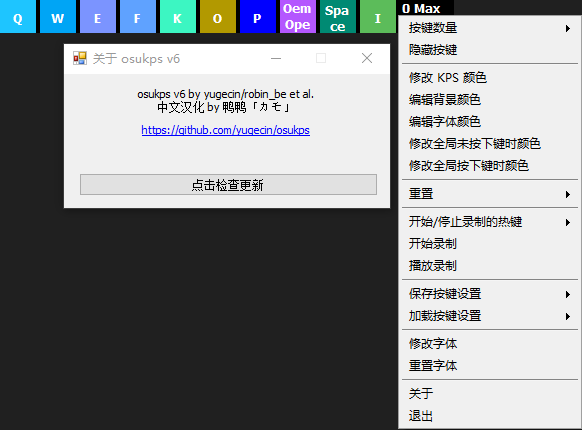
Task: Click the F key tile
Action: pos(138,16)
